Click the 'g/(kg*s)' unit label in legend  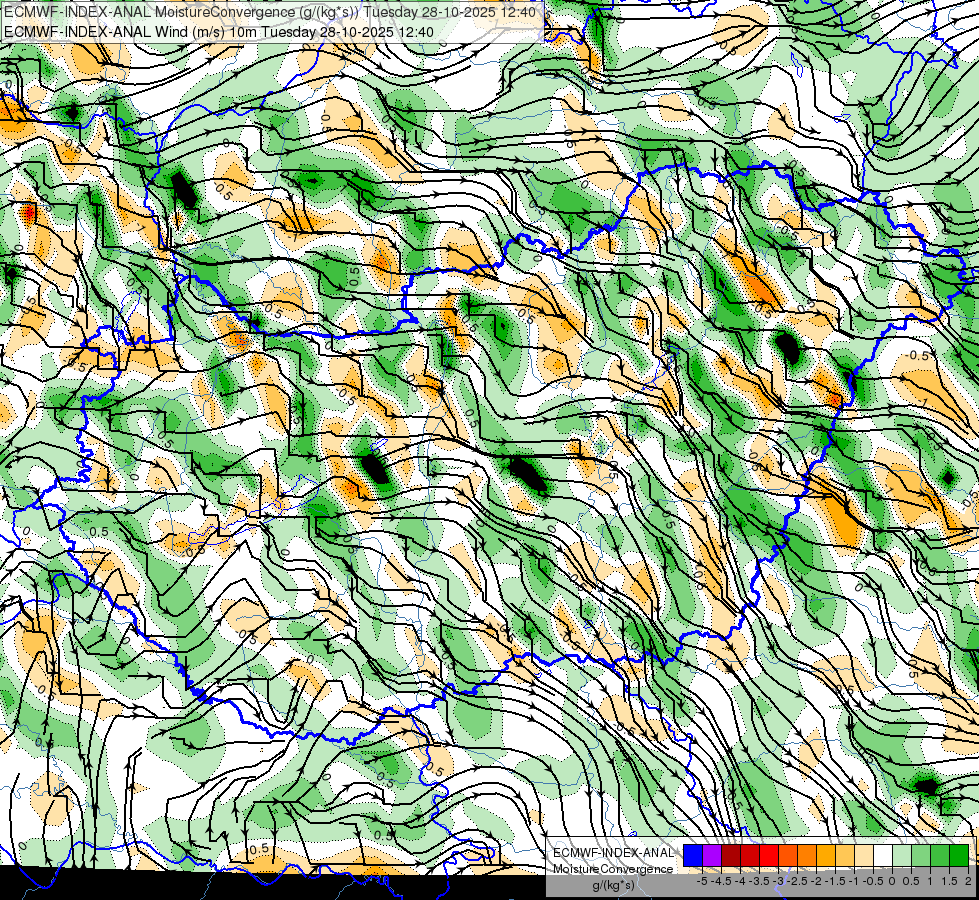(613, 885)
